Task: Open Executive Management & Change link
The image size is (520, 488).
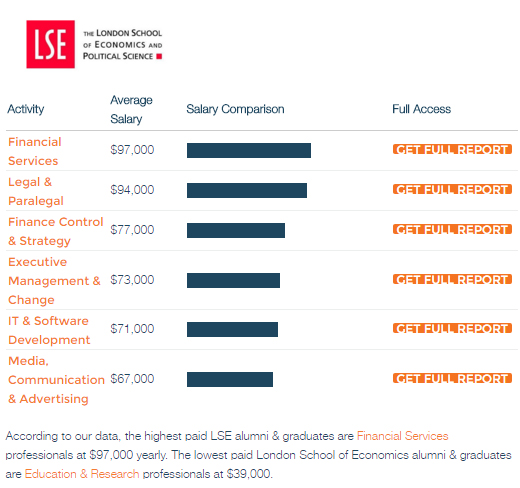Action: (54, 281)
